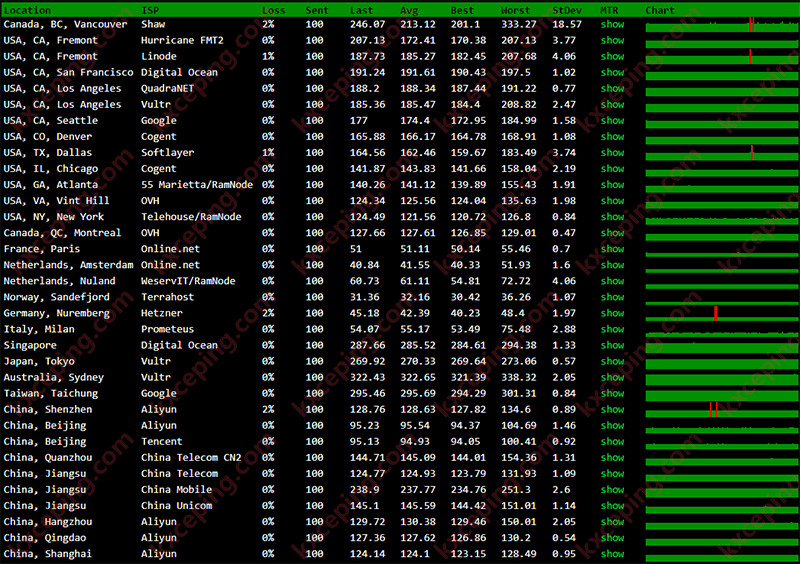Select the 322.65 average value cell
Screen dimensions: 800x564
coord(418,377)
